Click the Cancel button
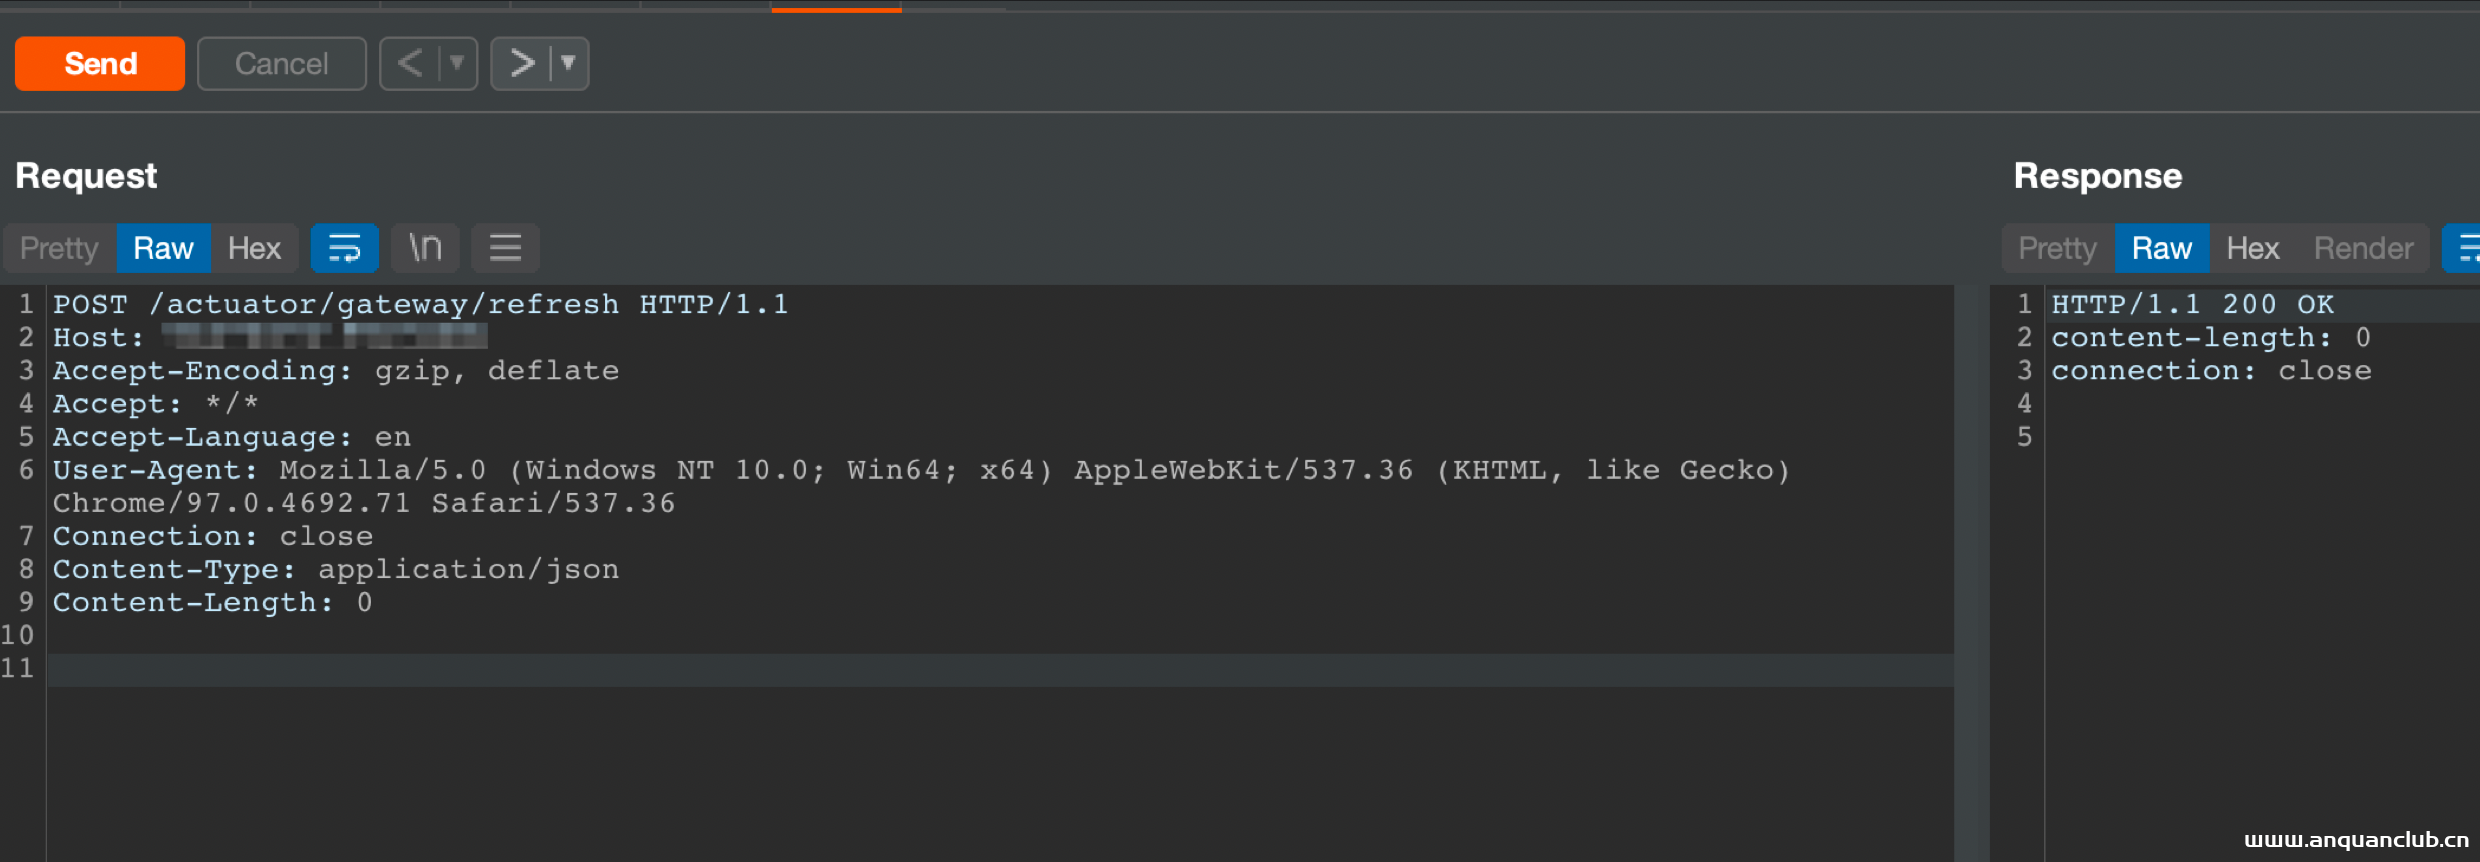This screenshot has height=862, width=2480. 281,64
